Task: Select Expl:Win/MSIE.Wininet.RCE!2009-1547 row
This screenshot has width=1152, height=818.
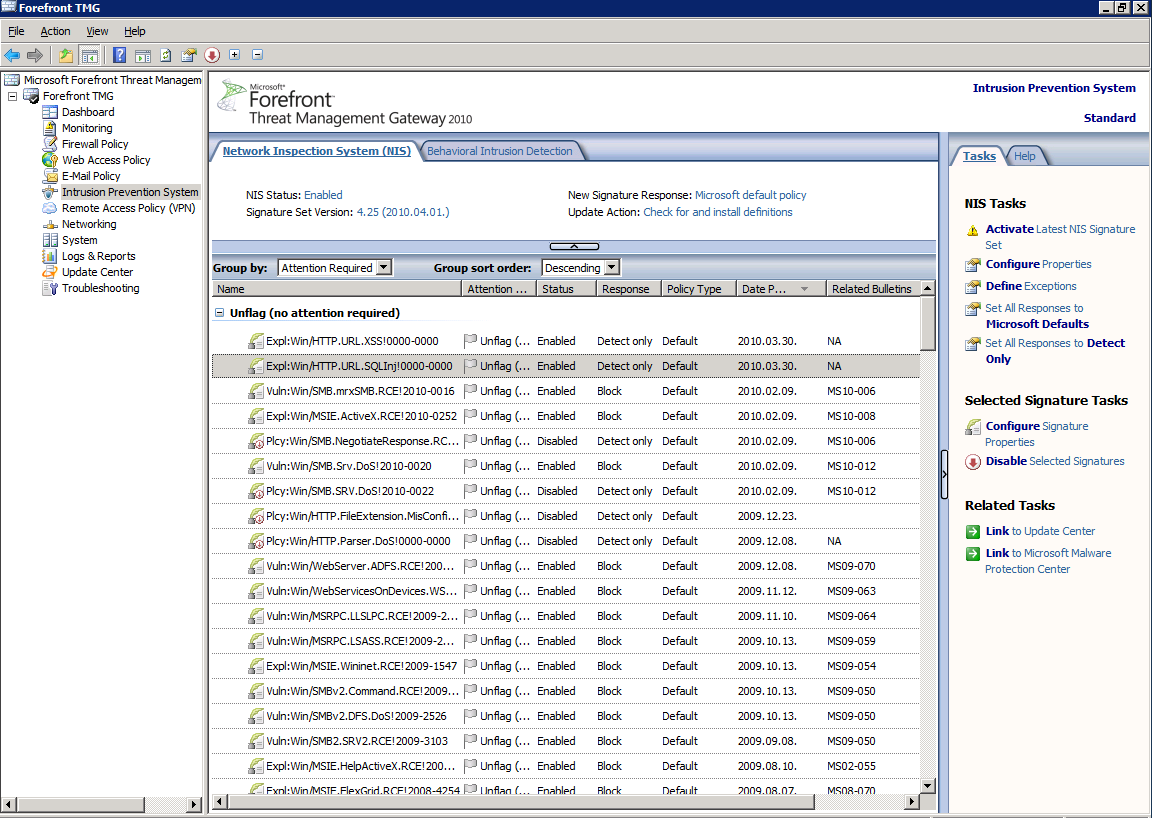Action: coord(565,666)
